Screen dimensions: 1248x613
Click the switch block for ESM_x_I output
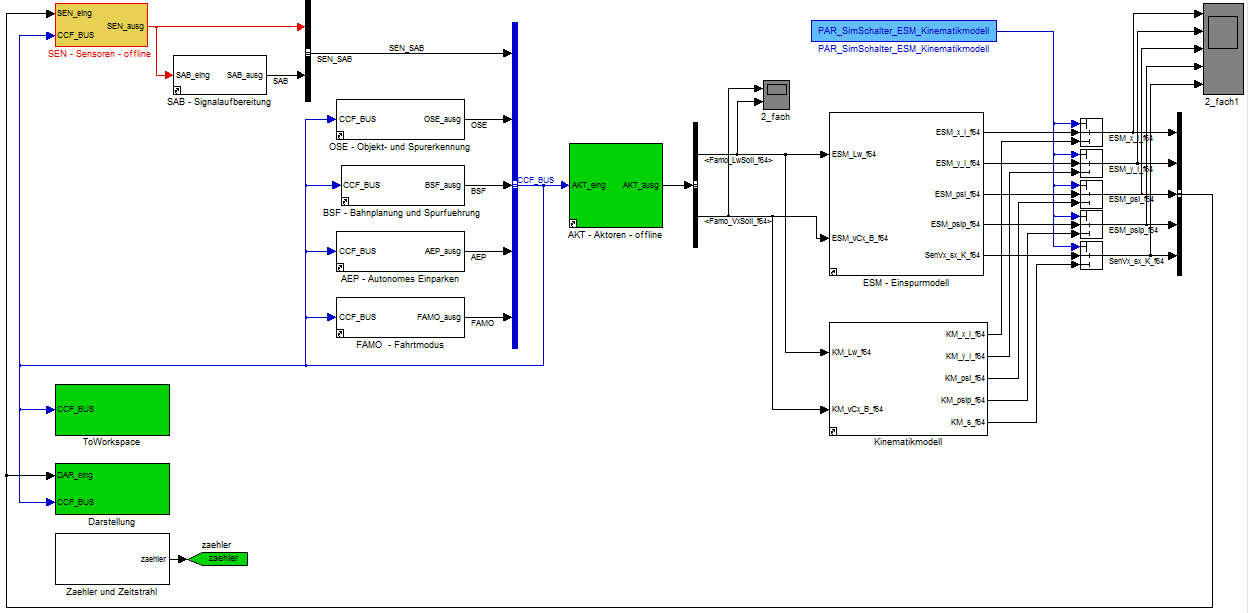point(1091,132)
